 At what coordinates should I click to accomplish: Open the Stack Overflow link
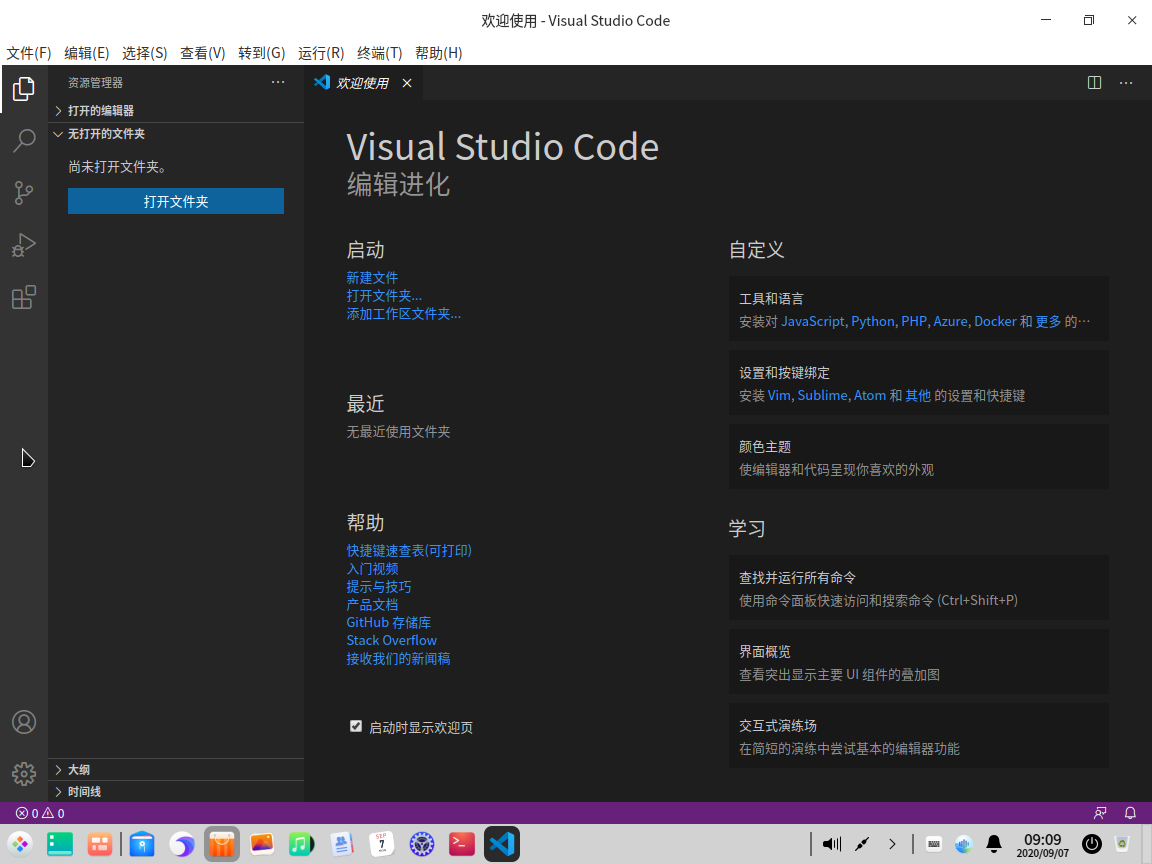pyautogui.click(x=392, y=641)
